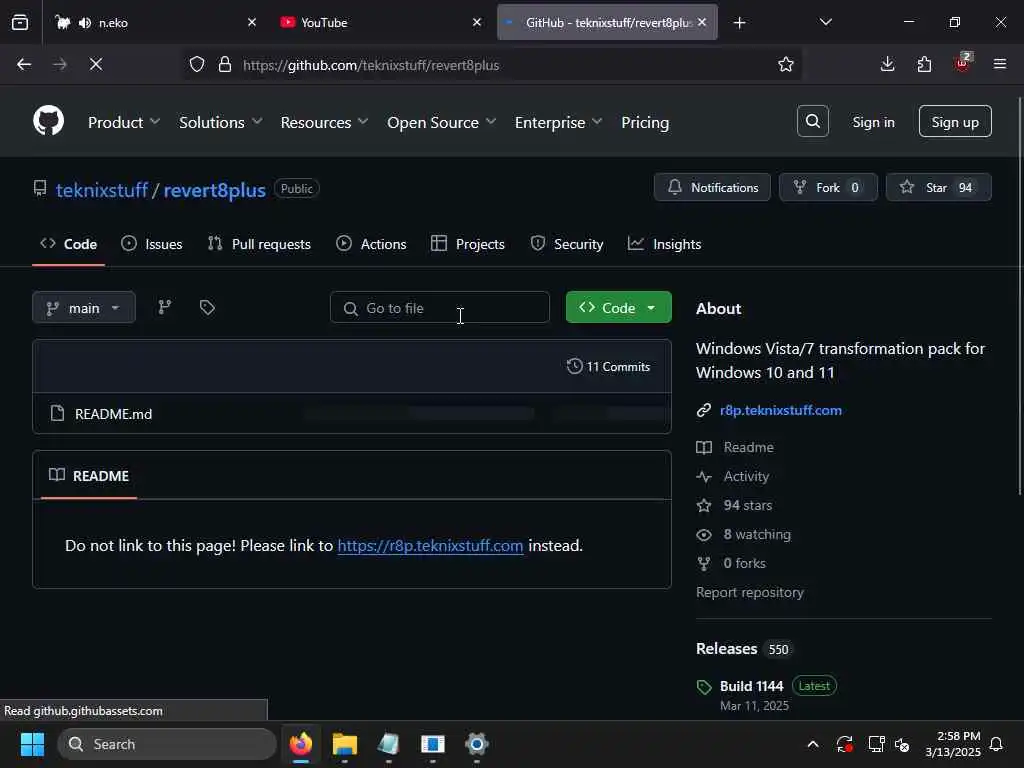The image size is (1024, 768).
Task: Open the Firefox downloads icon
Action: 888,65
